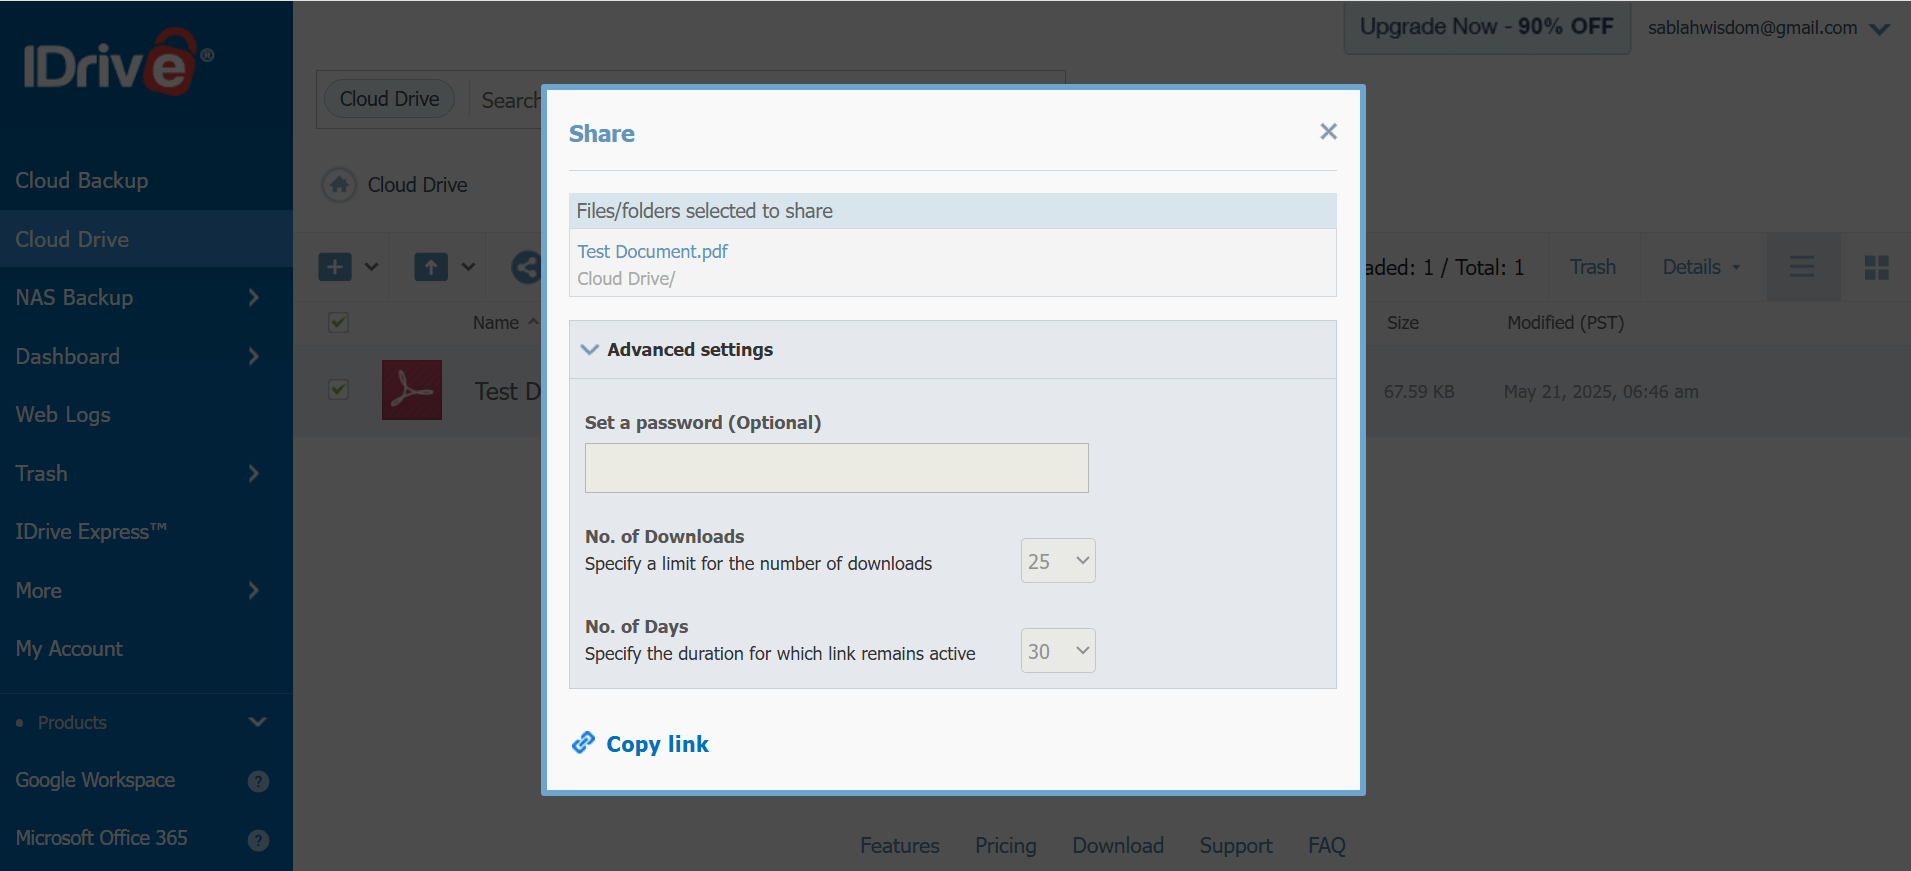Click help icon next to Microsoft Office 365
The width and height of the screenshot is (1911, 871).
pos(258,840)
